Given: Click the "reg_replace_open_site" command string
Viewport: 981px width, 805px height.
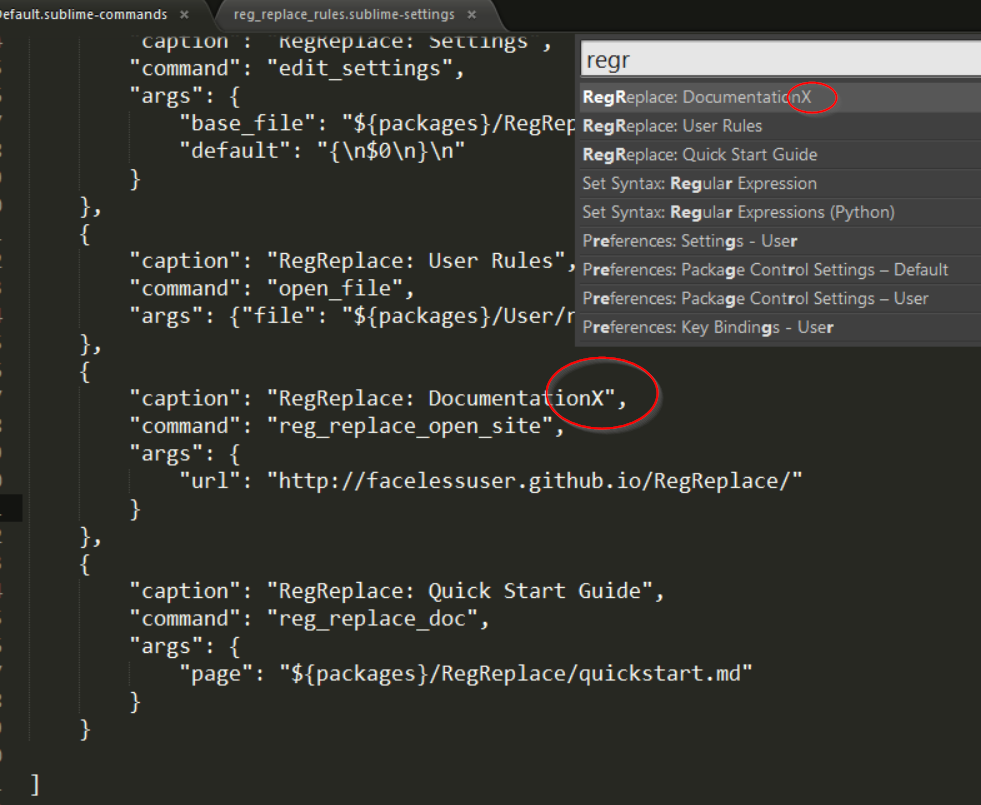Looking at the screenshot, I should (410, 426).
